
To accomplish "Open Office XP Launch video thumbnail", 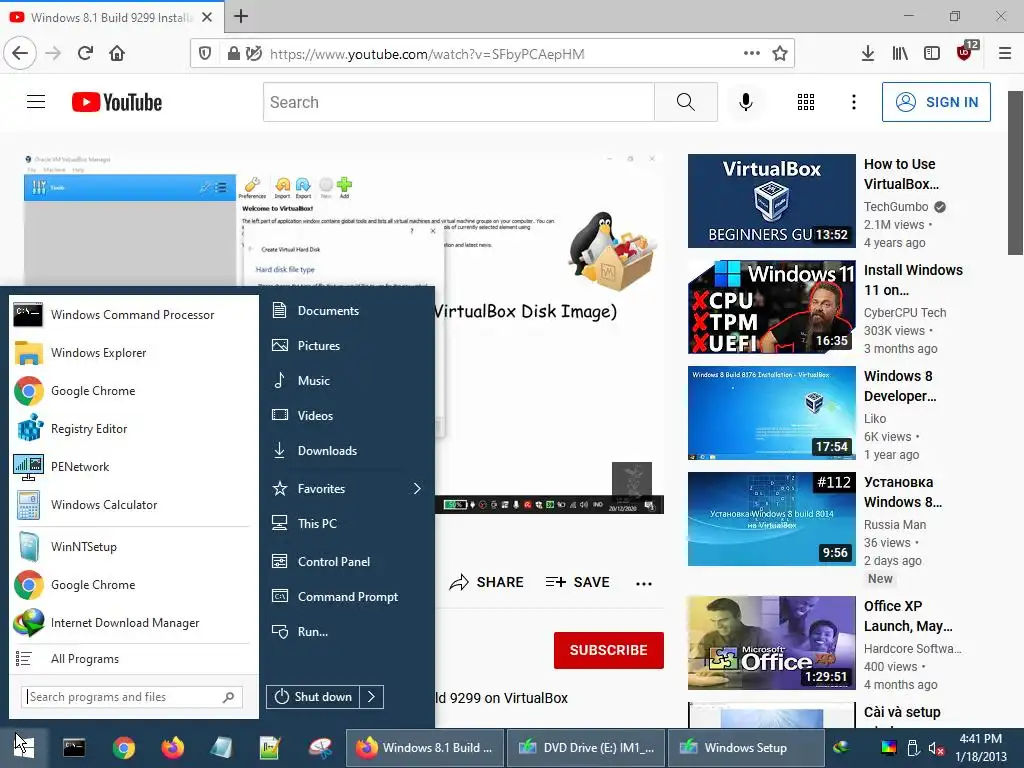I will pyautogui.click(x=771, y=643).
